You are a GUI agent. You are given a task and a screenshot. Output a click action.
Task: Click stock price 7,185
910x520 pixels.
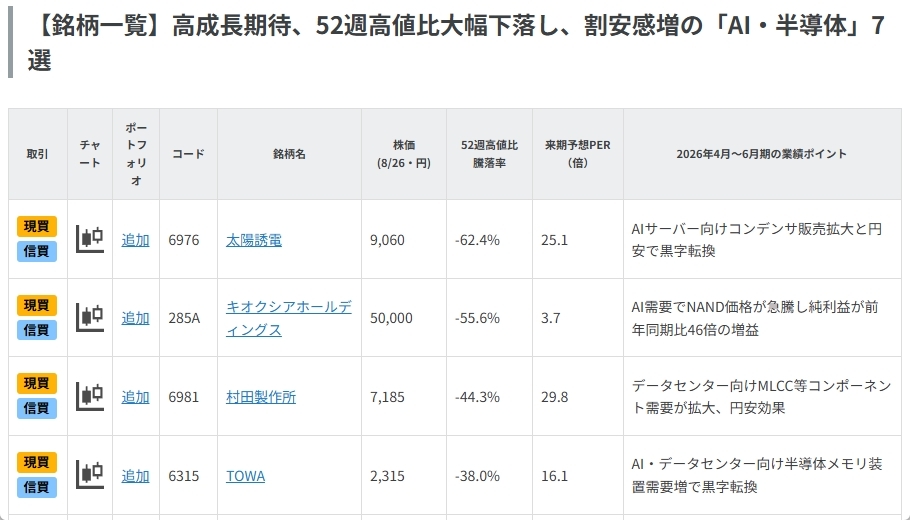click(387, 397)
